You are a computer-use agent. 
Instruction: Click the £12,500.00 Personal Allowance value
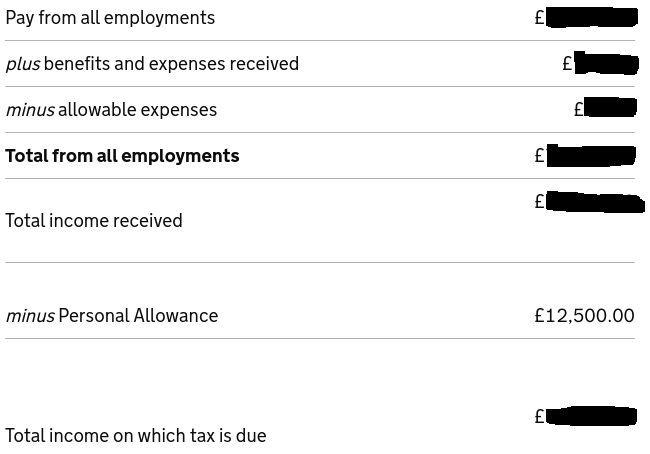584,316
